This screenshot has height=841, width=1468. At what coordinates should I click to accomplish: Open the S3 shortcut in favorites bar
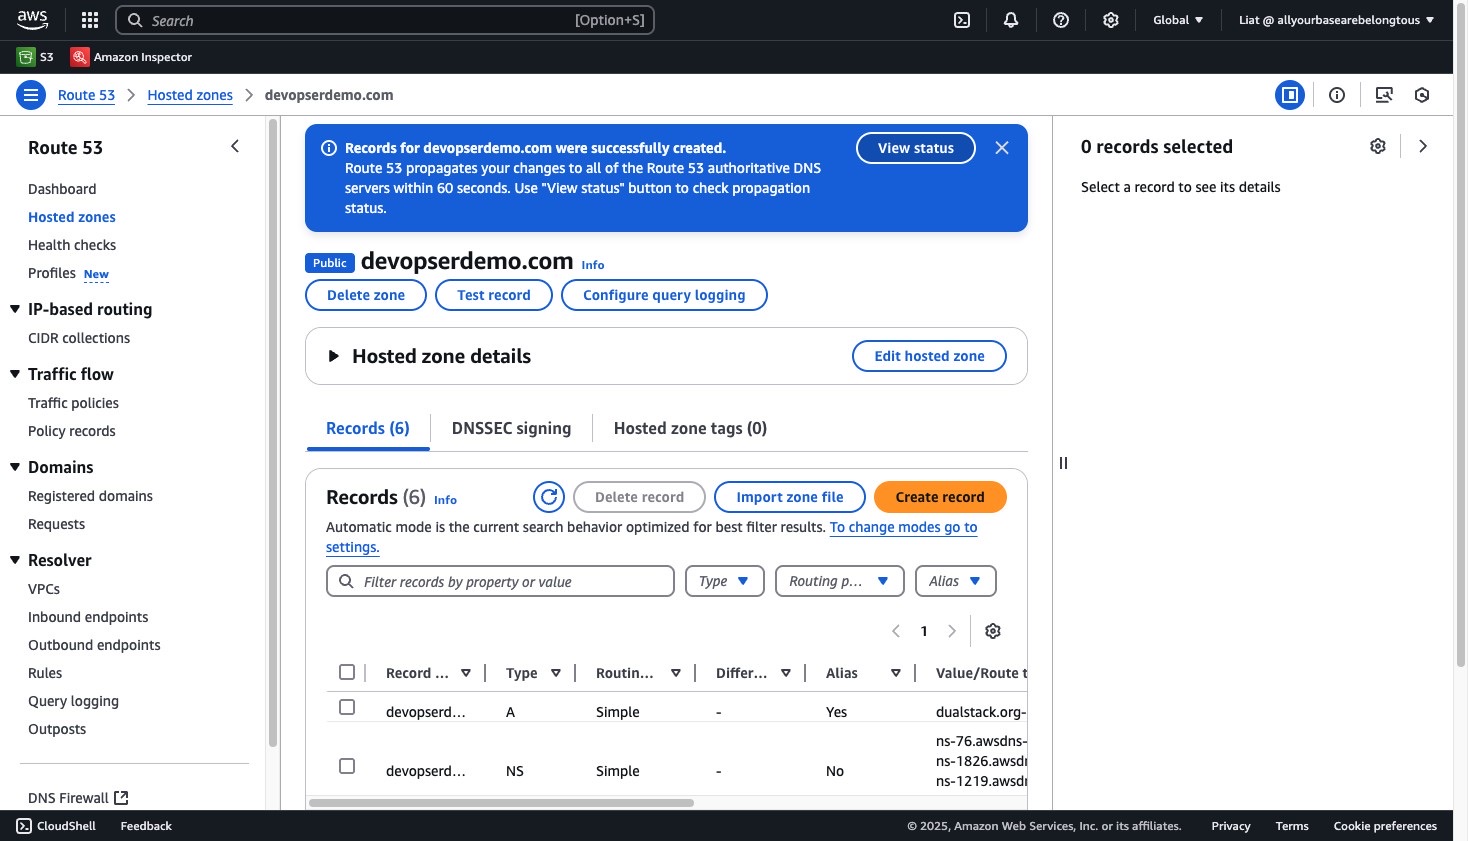point(36,57)
